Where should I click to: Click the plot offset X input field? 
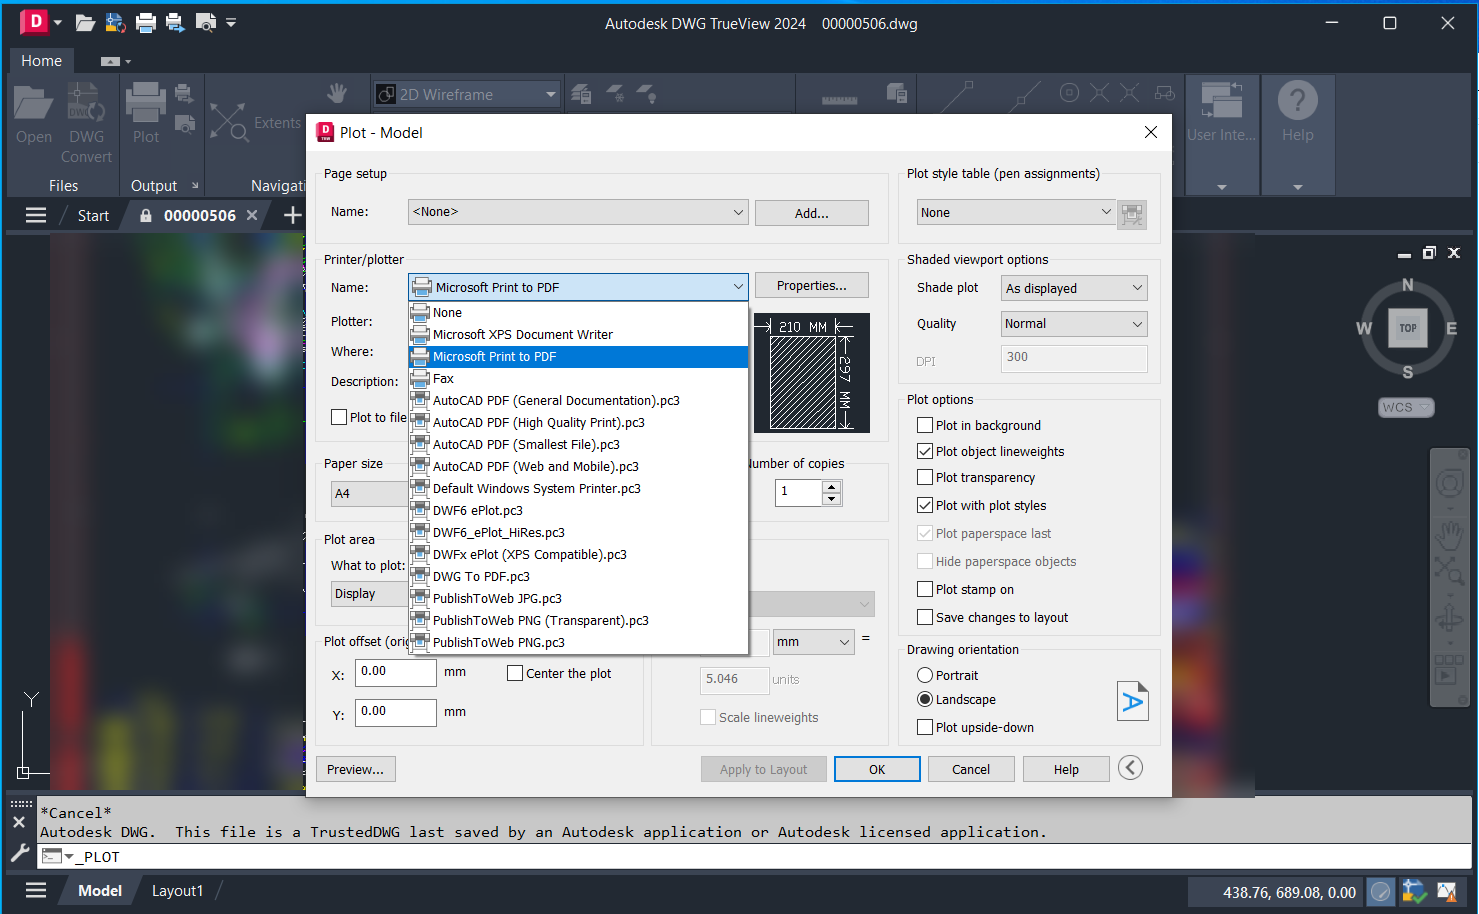[396, 672]
